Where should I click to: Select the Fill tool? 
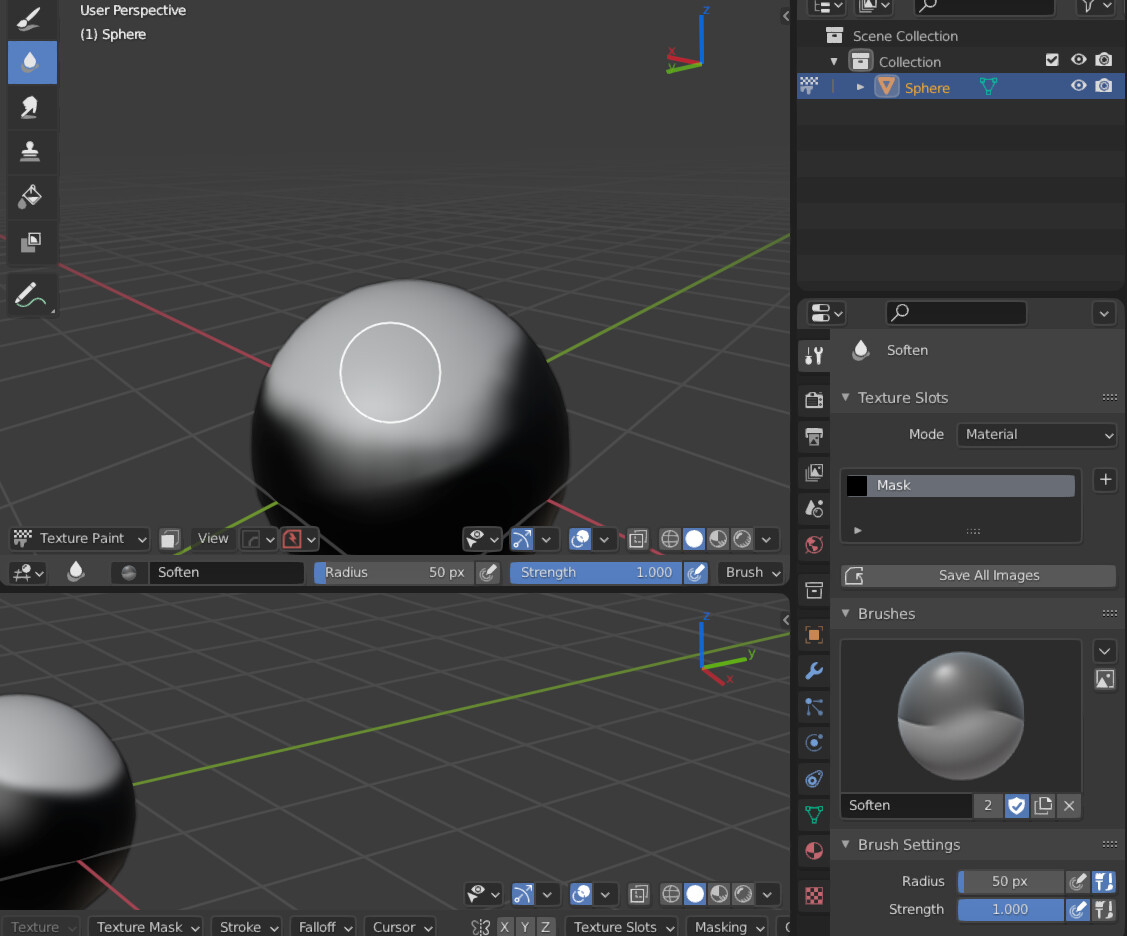click(31, 197)
